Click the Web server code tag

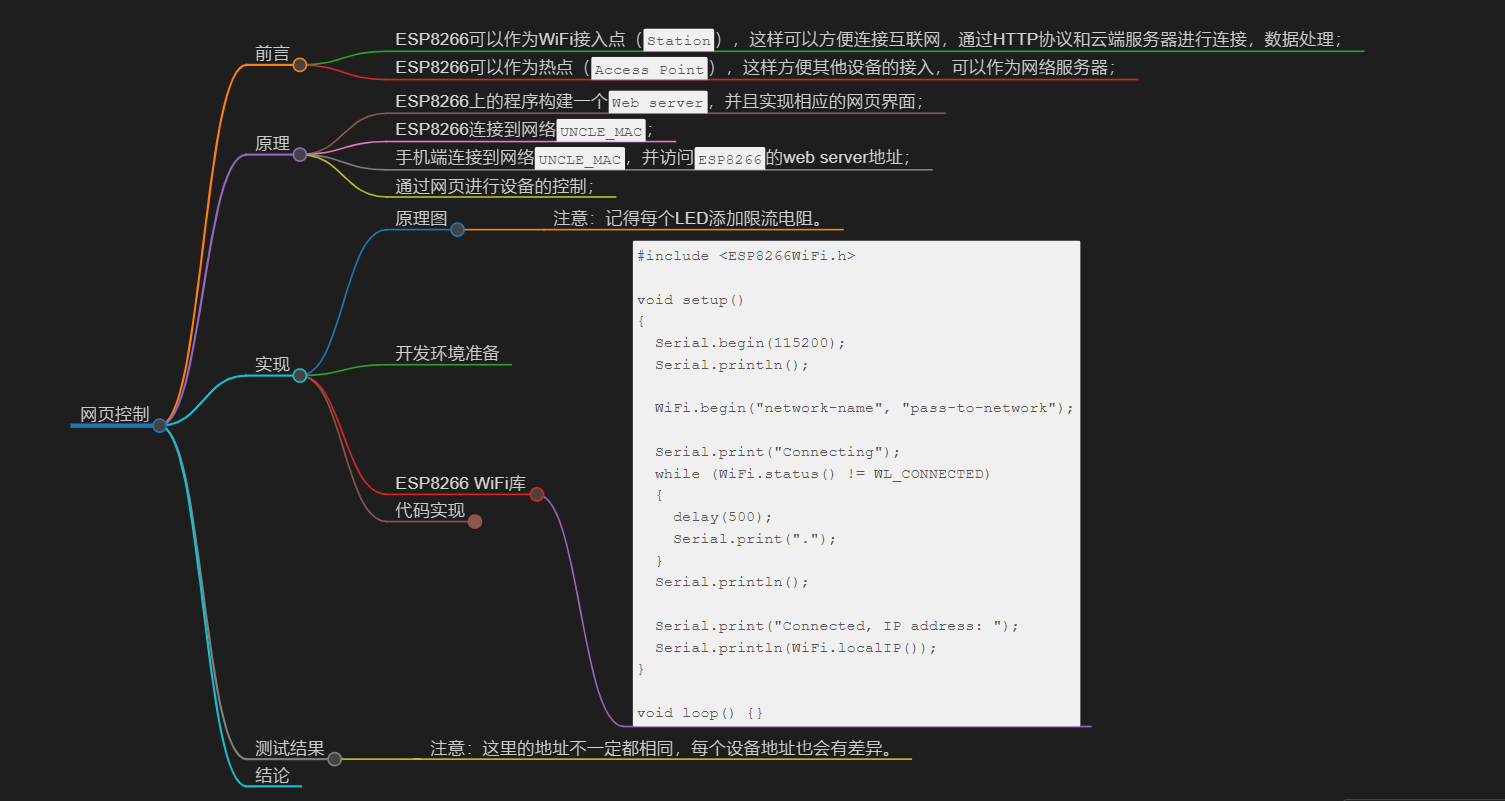click(657, 102)
